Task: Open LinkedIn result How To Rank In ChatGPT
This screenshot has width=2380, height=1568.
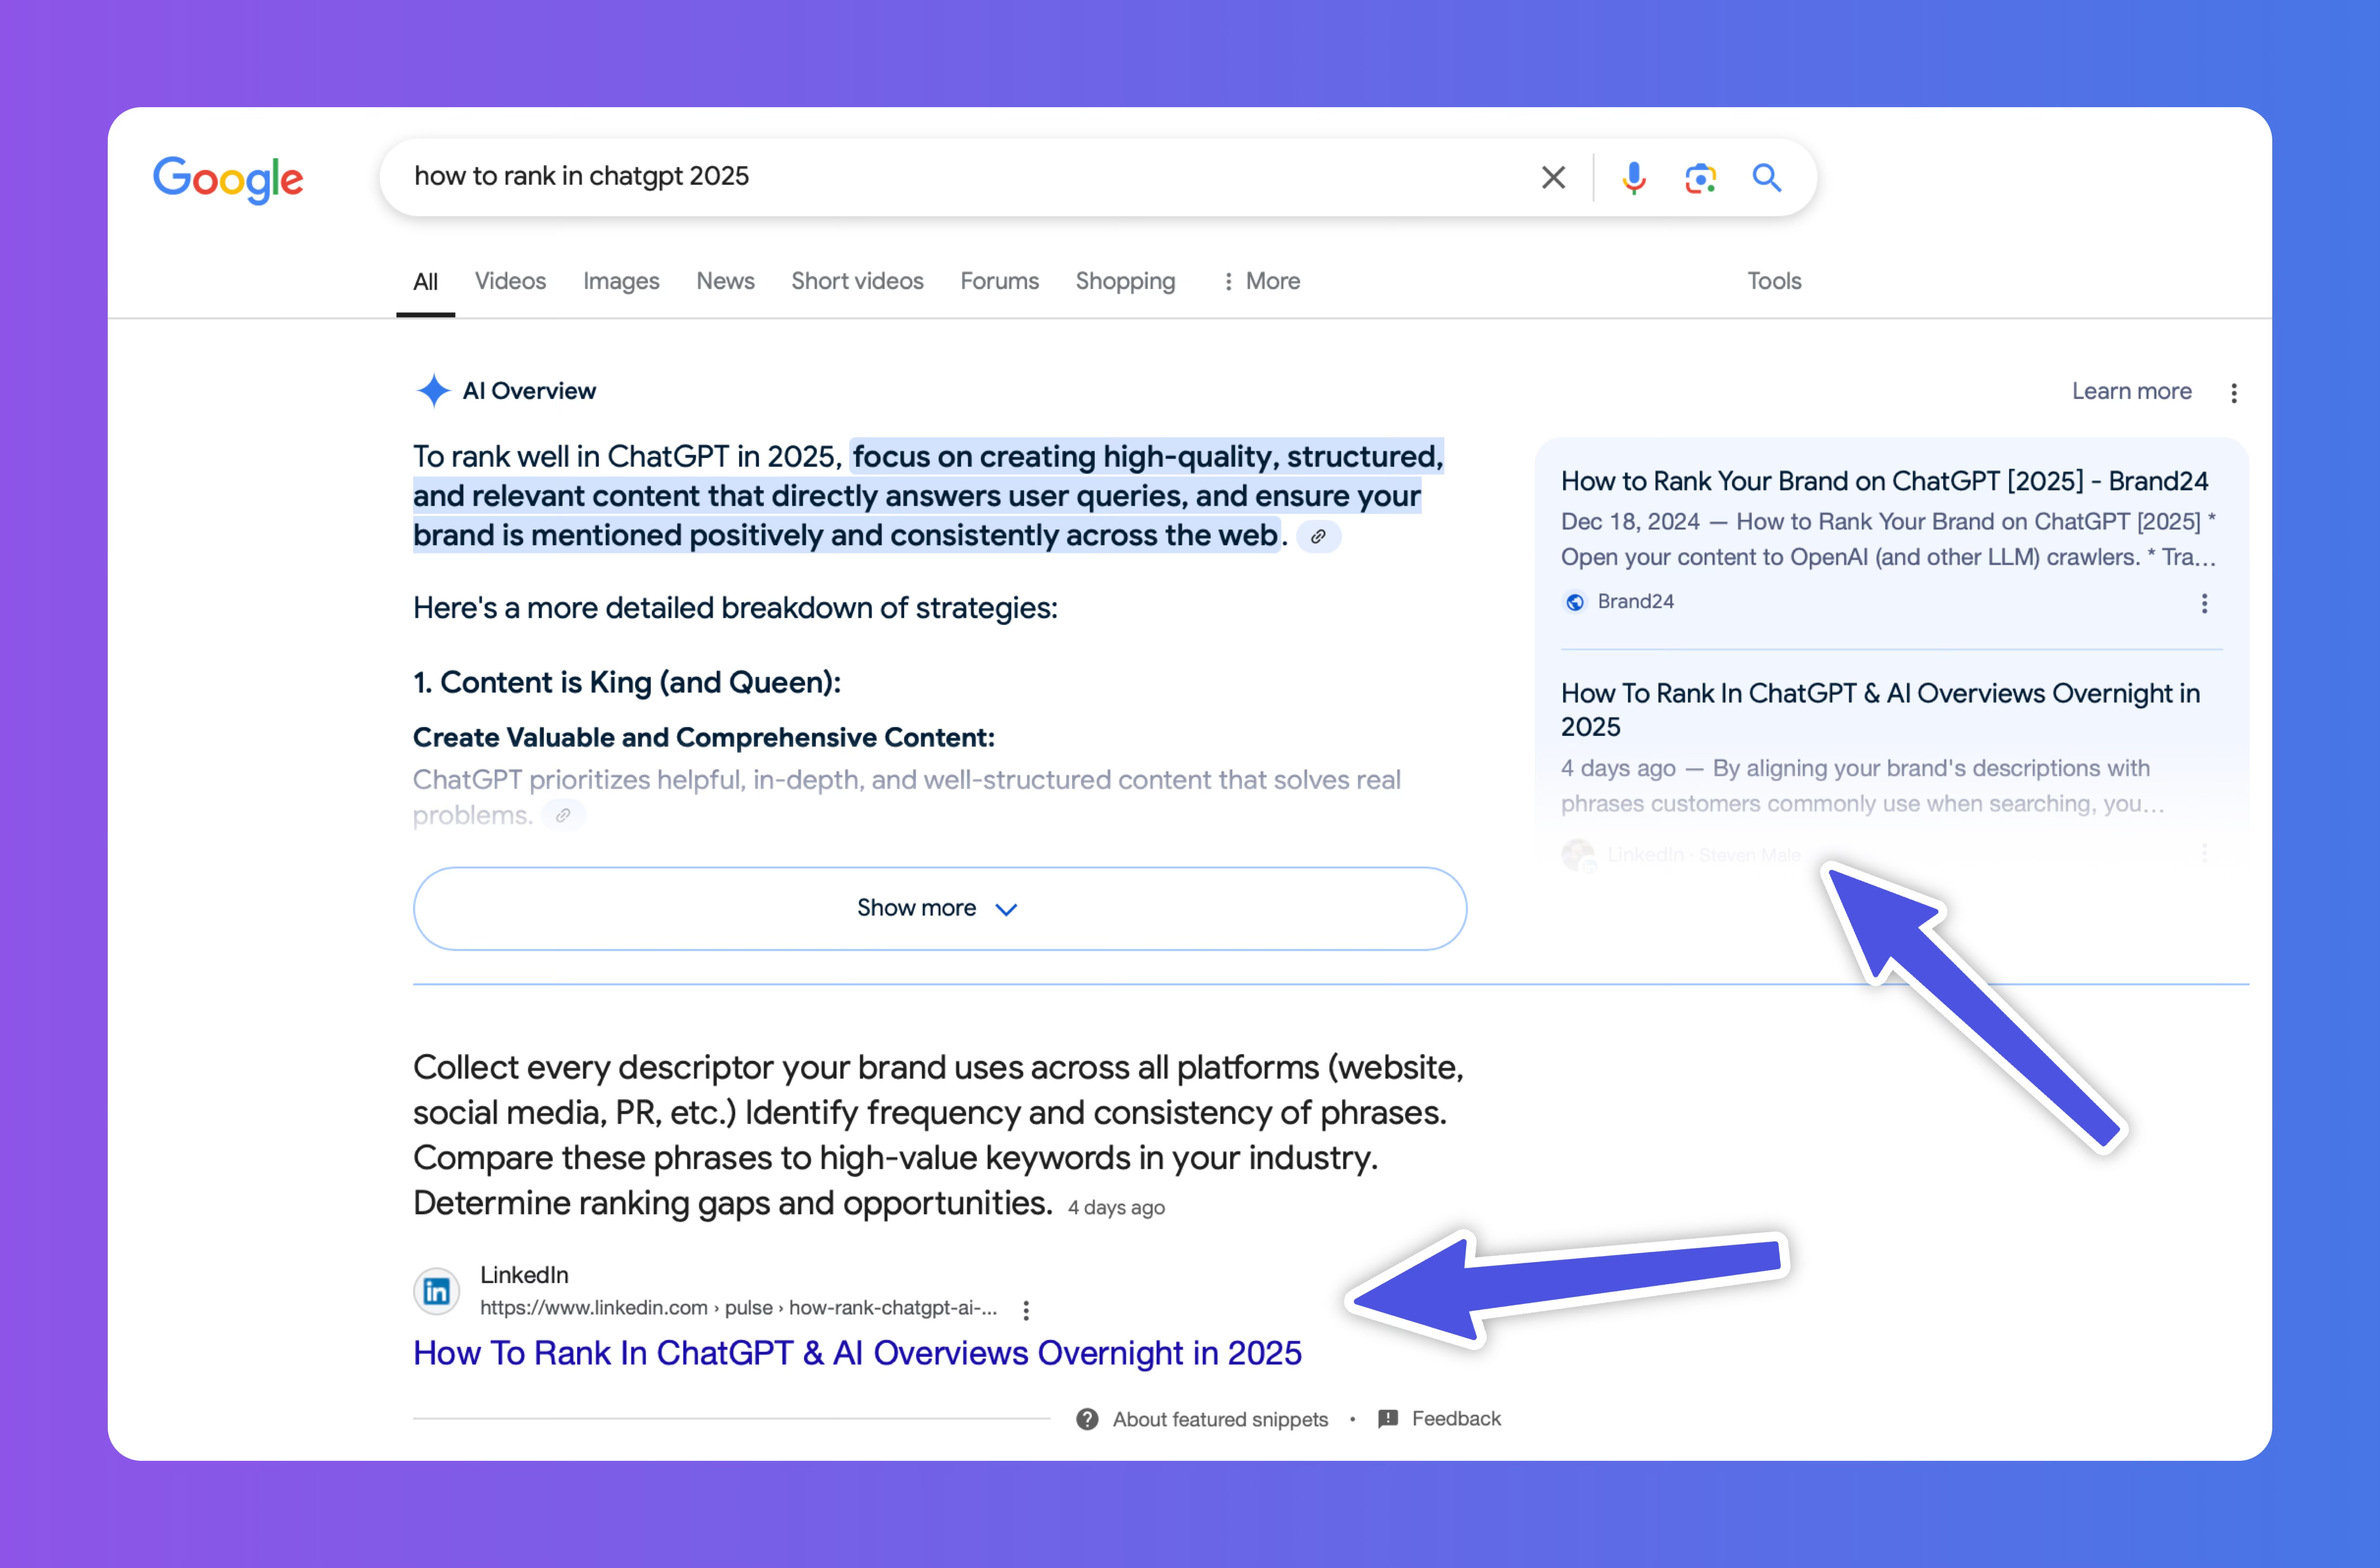Action: (x=857, y=1353)
